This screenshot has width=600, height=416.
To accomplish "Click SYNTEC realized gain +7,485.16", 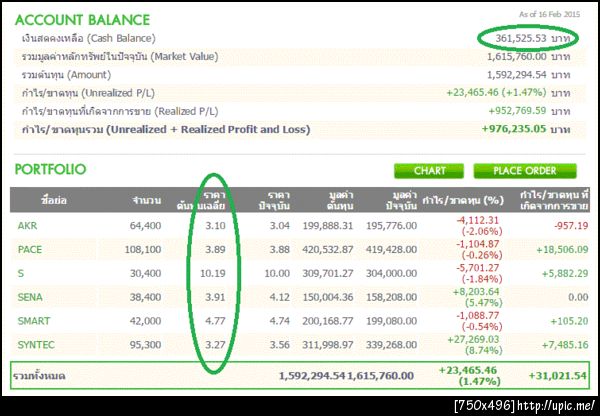I will 565,344.
